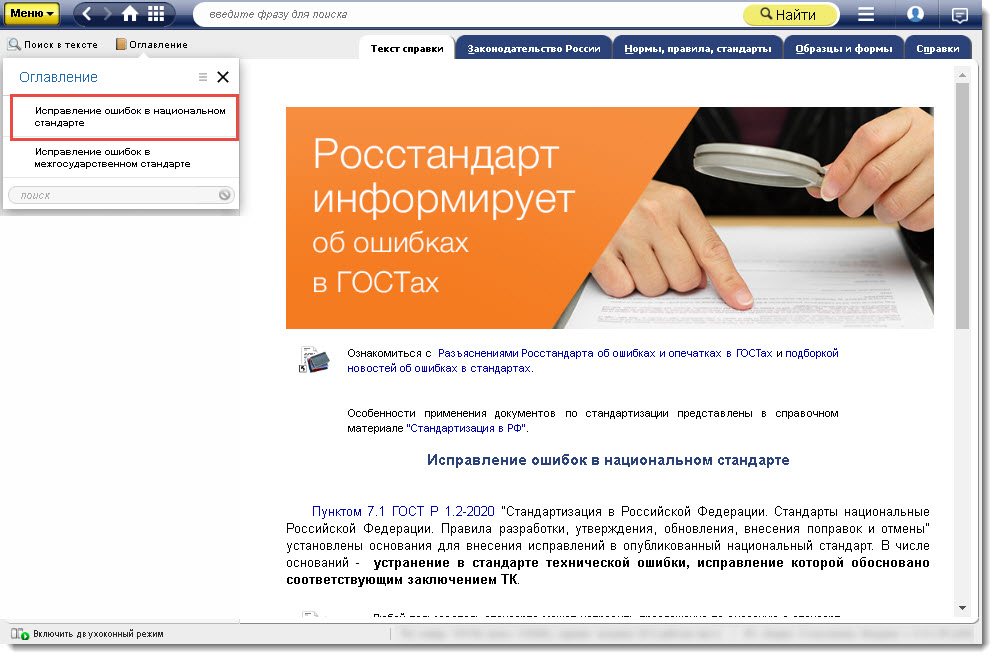This screenshot has height=659, width=997.
Task: Click the scrollbar up arrow
Action: point(962,76)
